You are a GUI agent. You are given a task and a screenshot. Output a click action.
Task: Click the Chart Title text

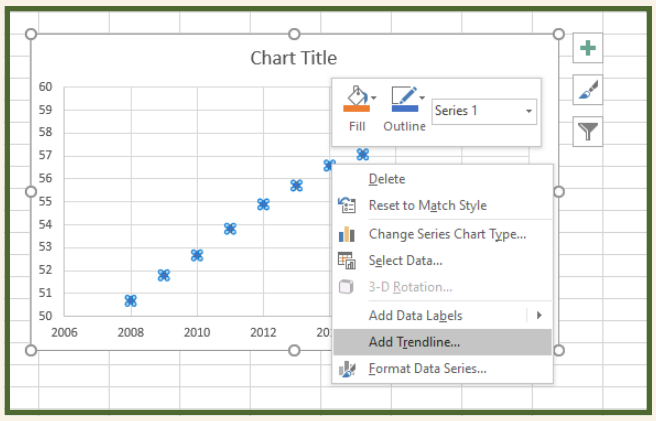click(x=293, y=58)
